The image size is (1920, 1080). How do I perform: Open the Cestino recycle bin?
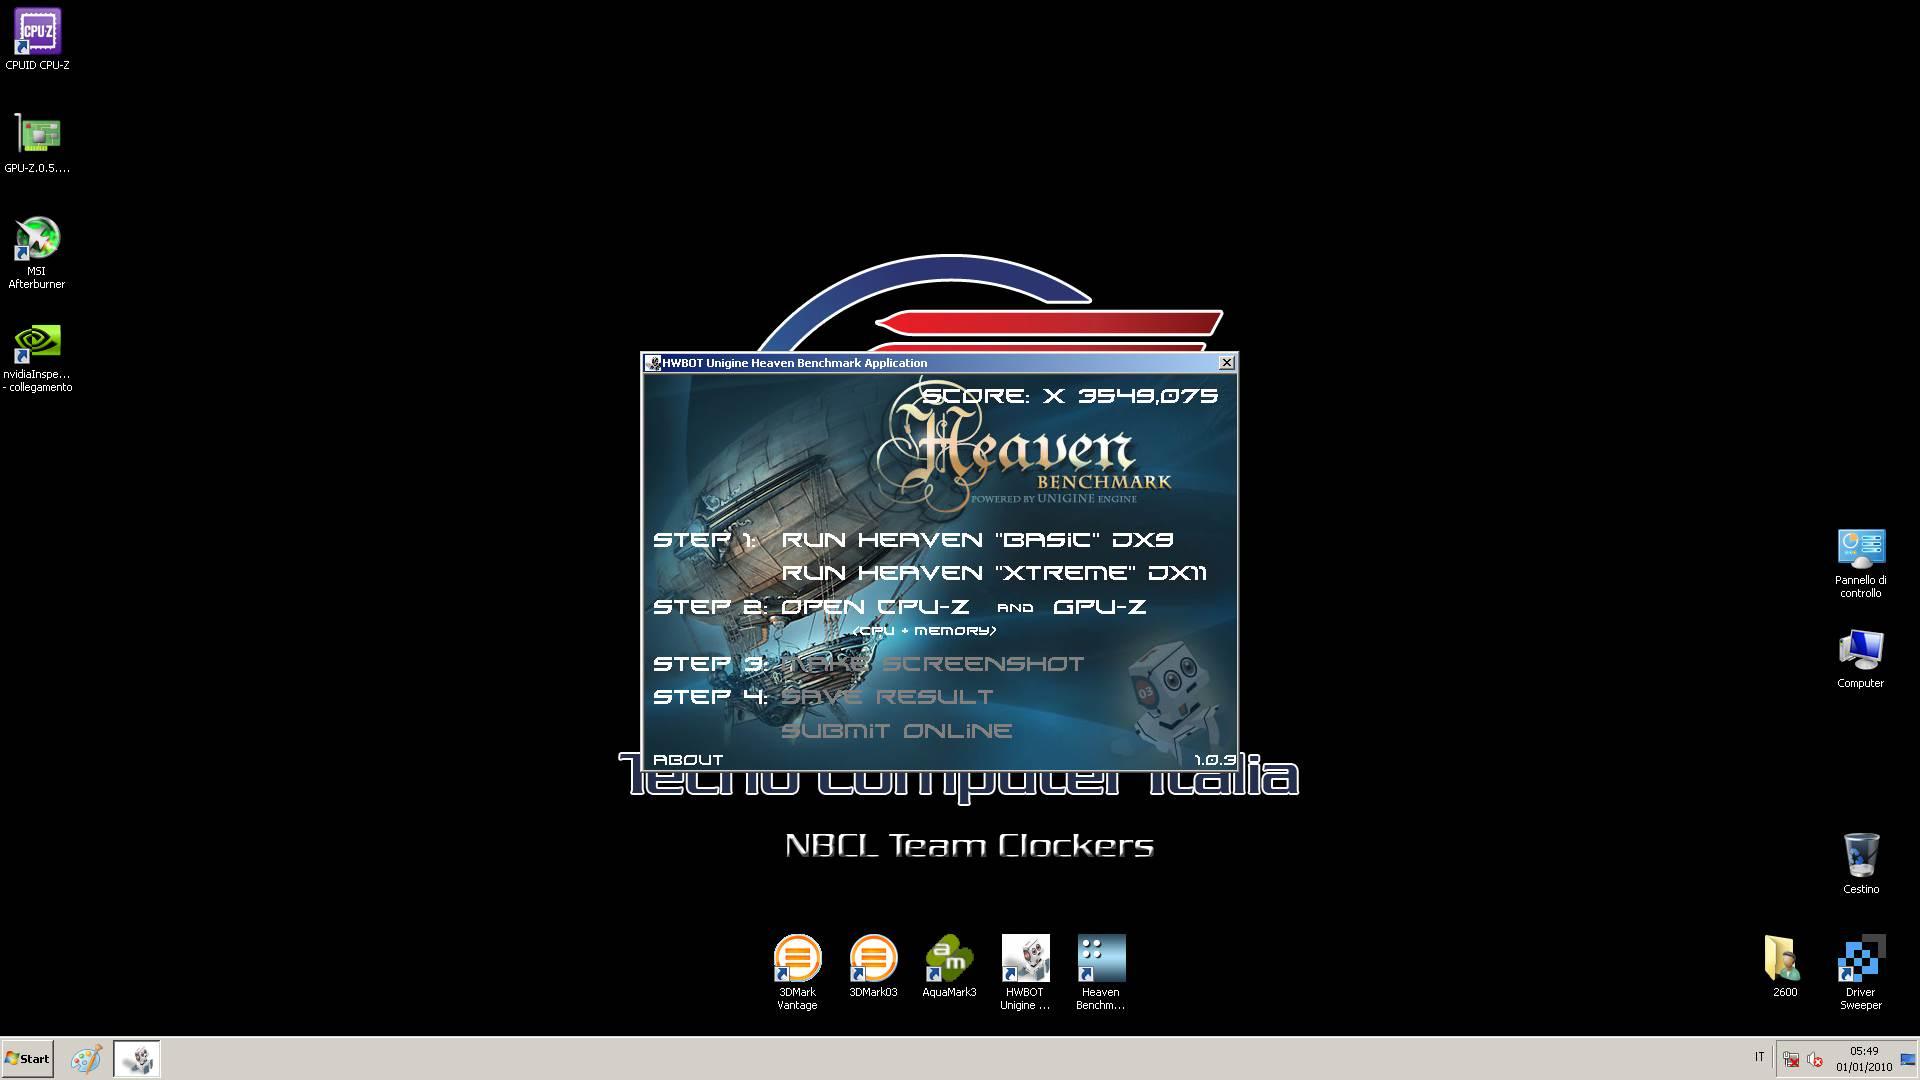tap(1860, 863)
